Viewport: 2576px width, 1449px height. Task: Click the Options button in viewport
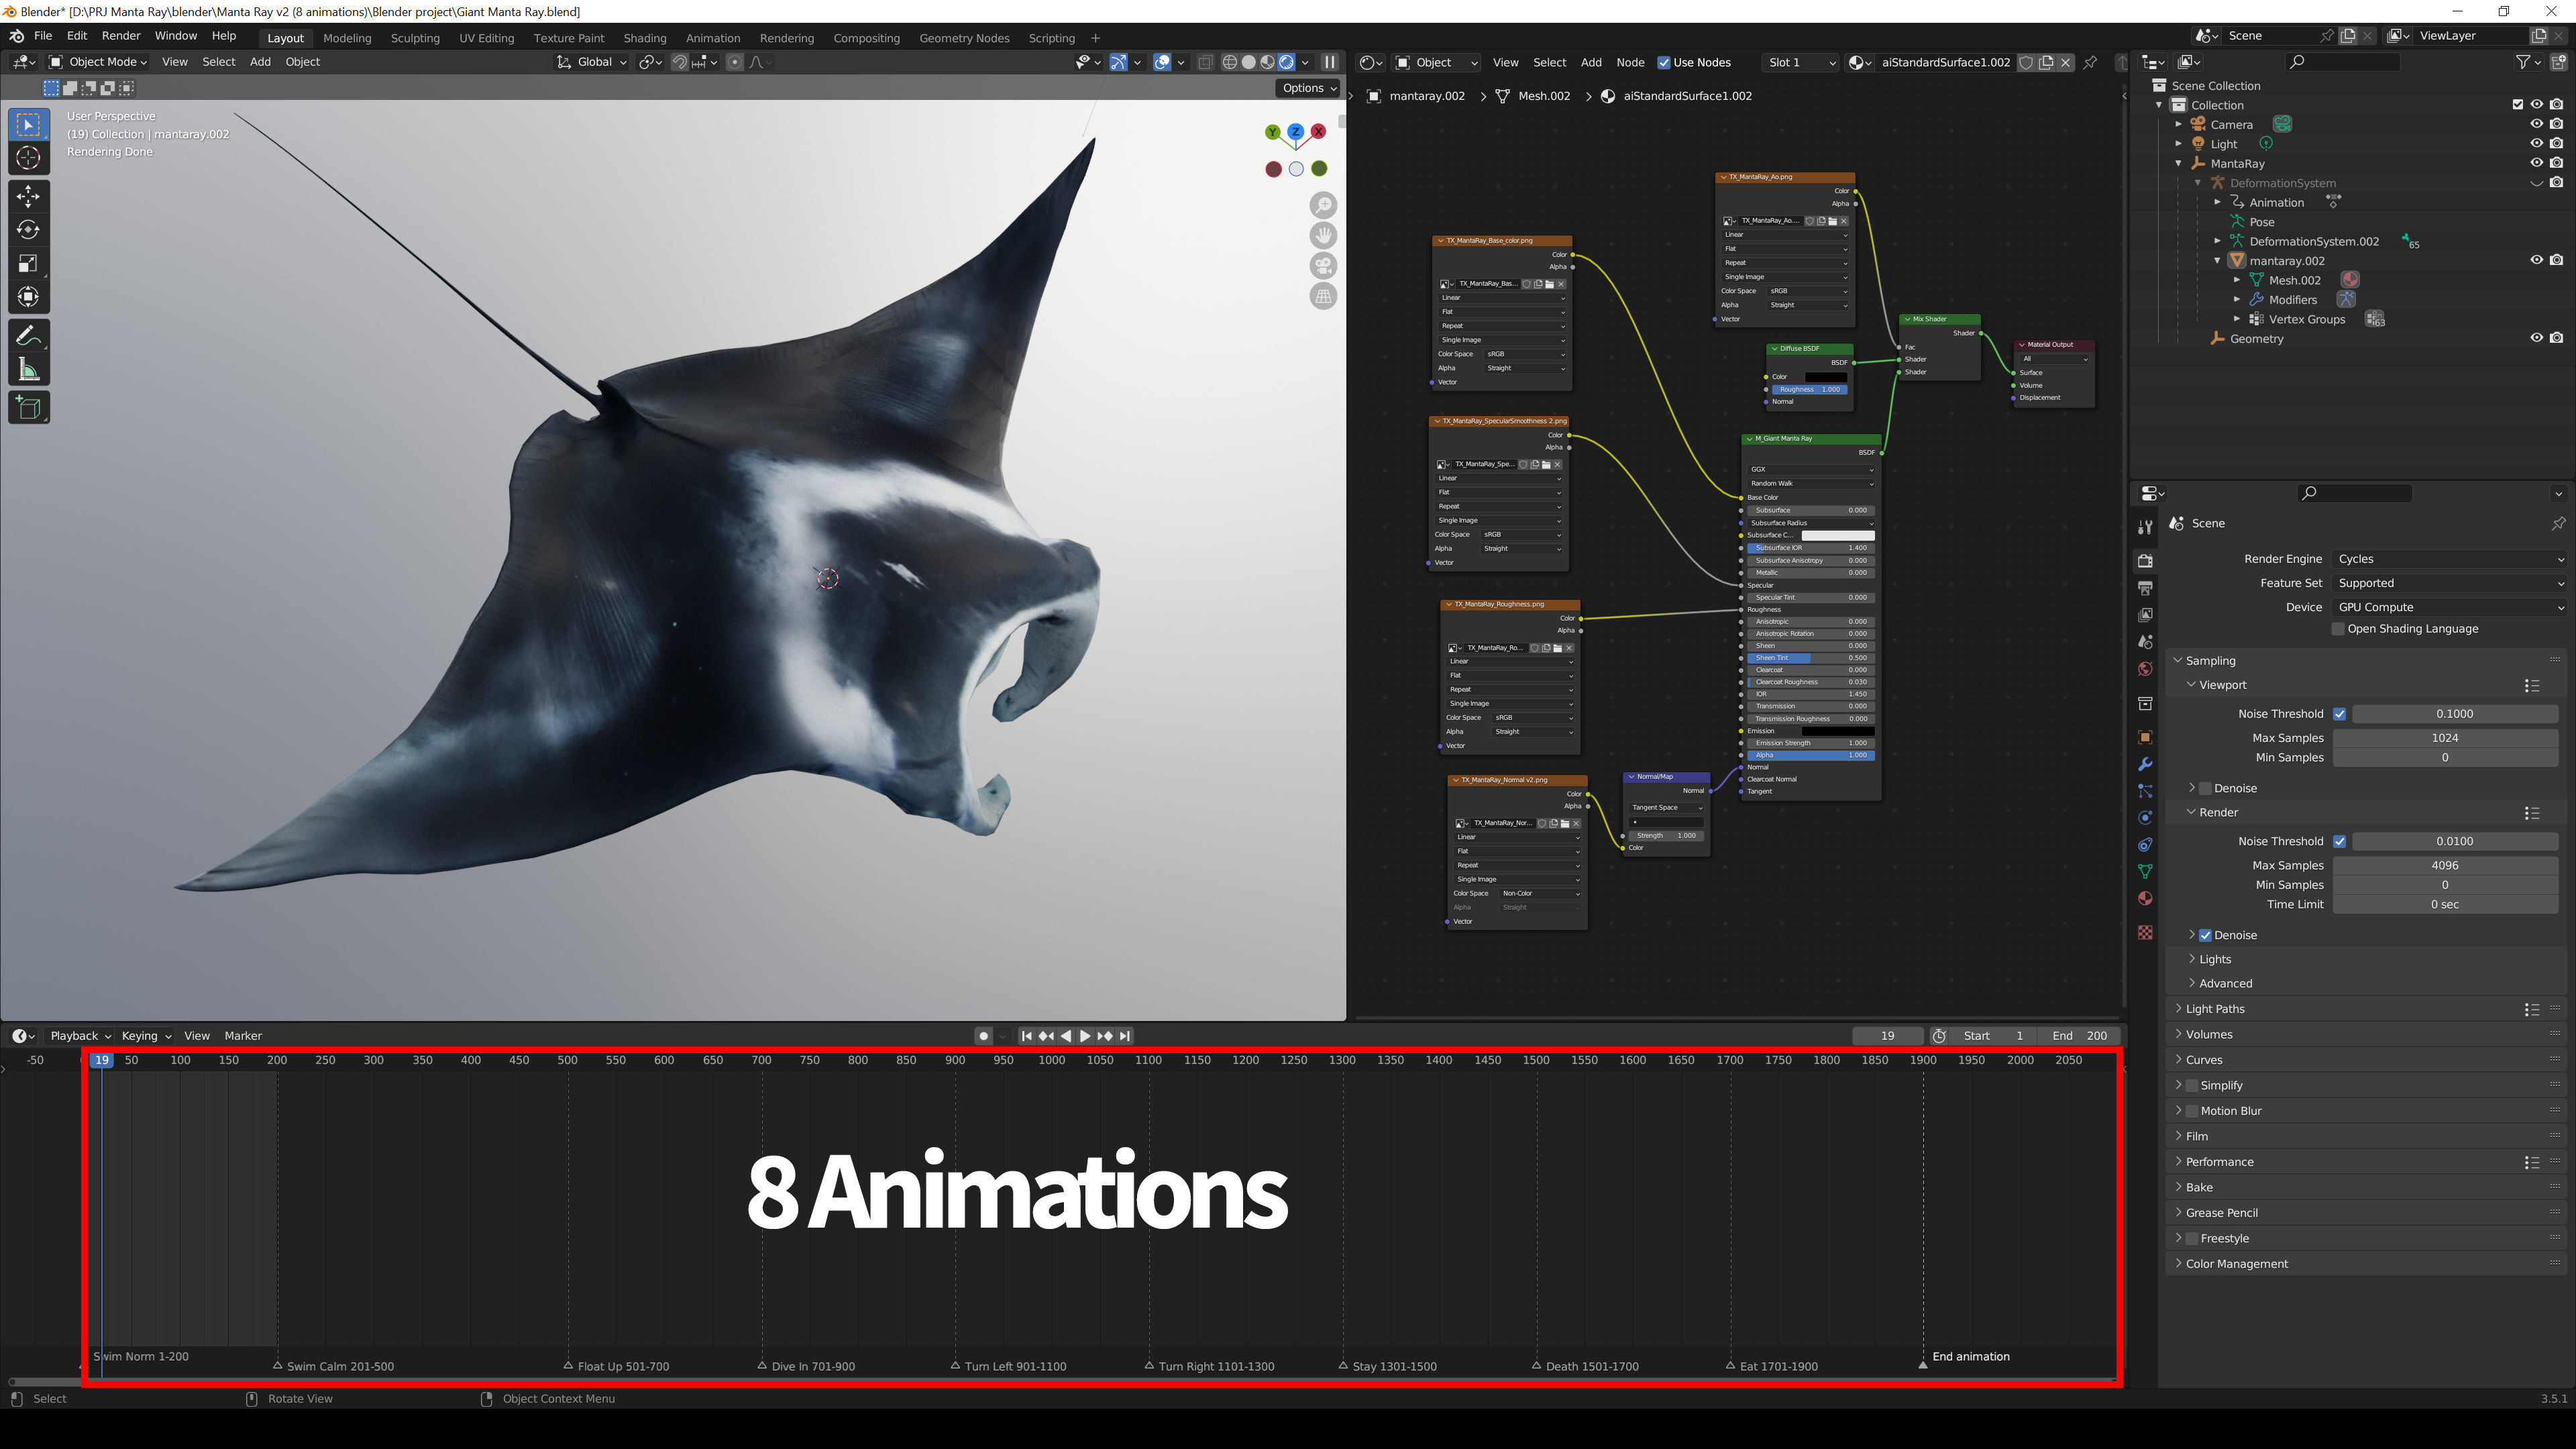[x=1308, y=88]
